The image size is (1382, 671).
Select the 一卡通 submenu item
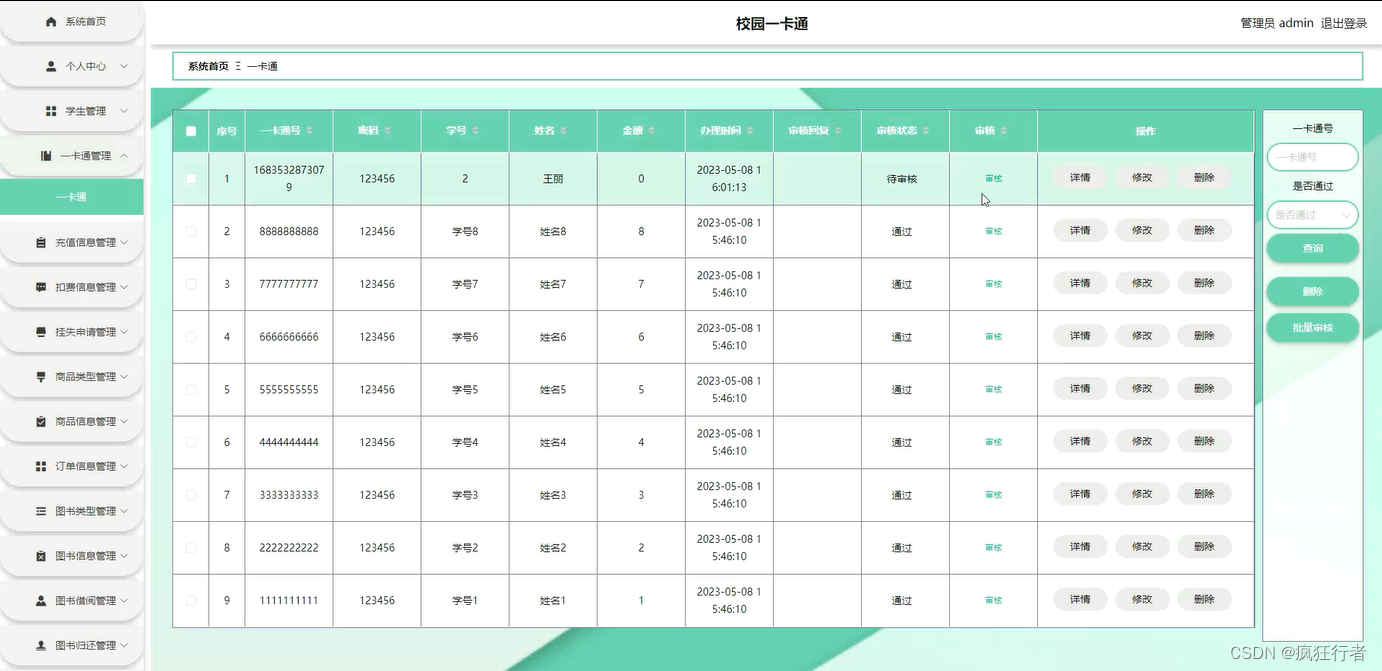(71, 197)
